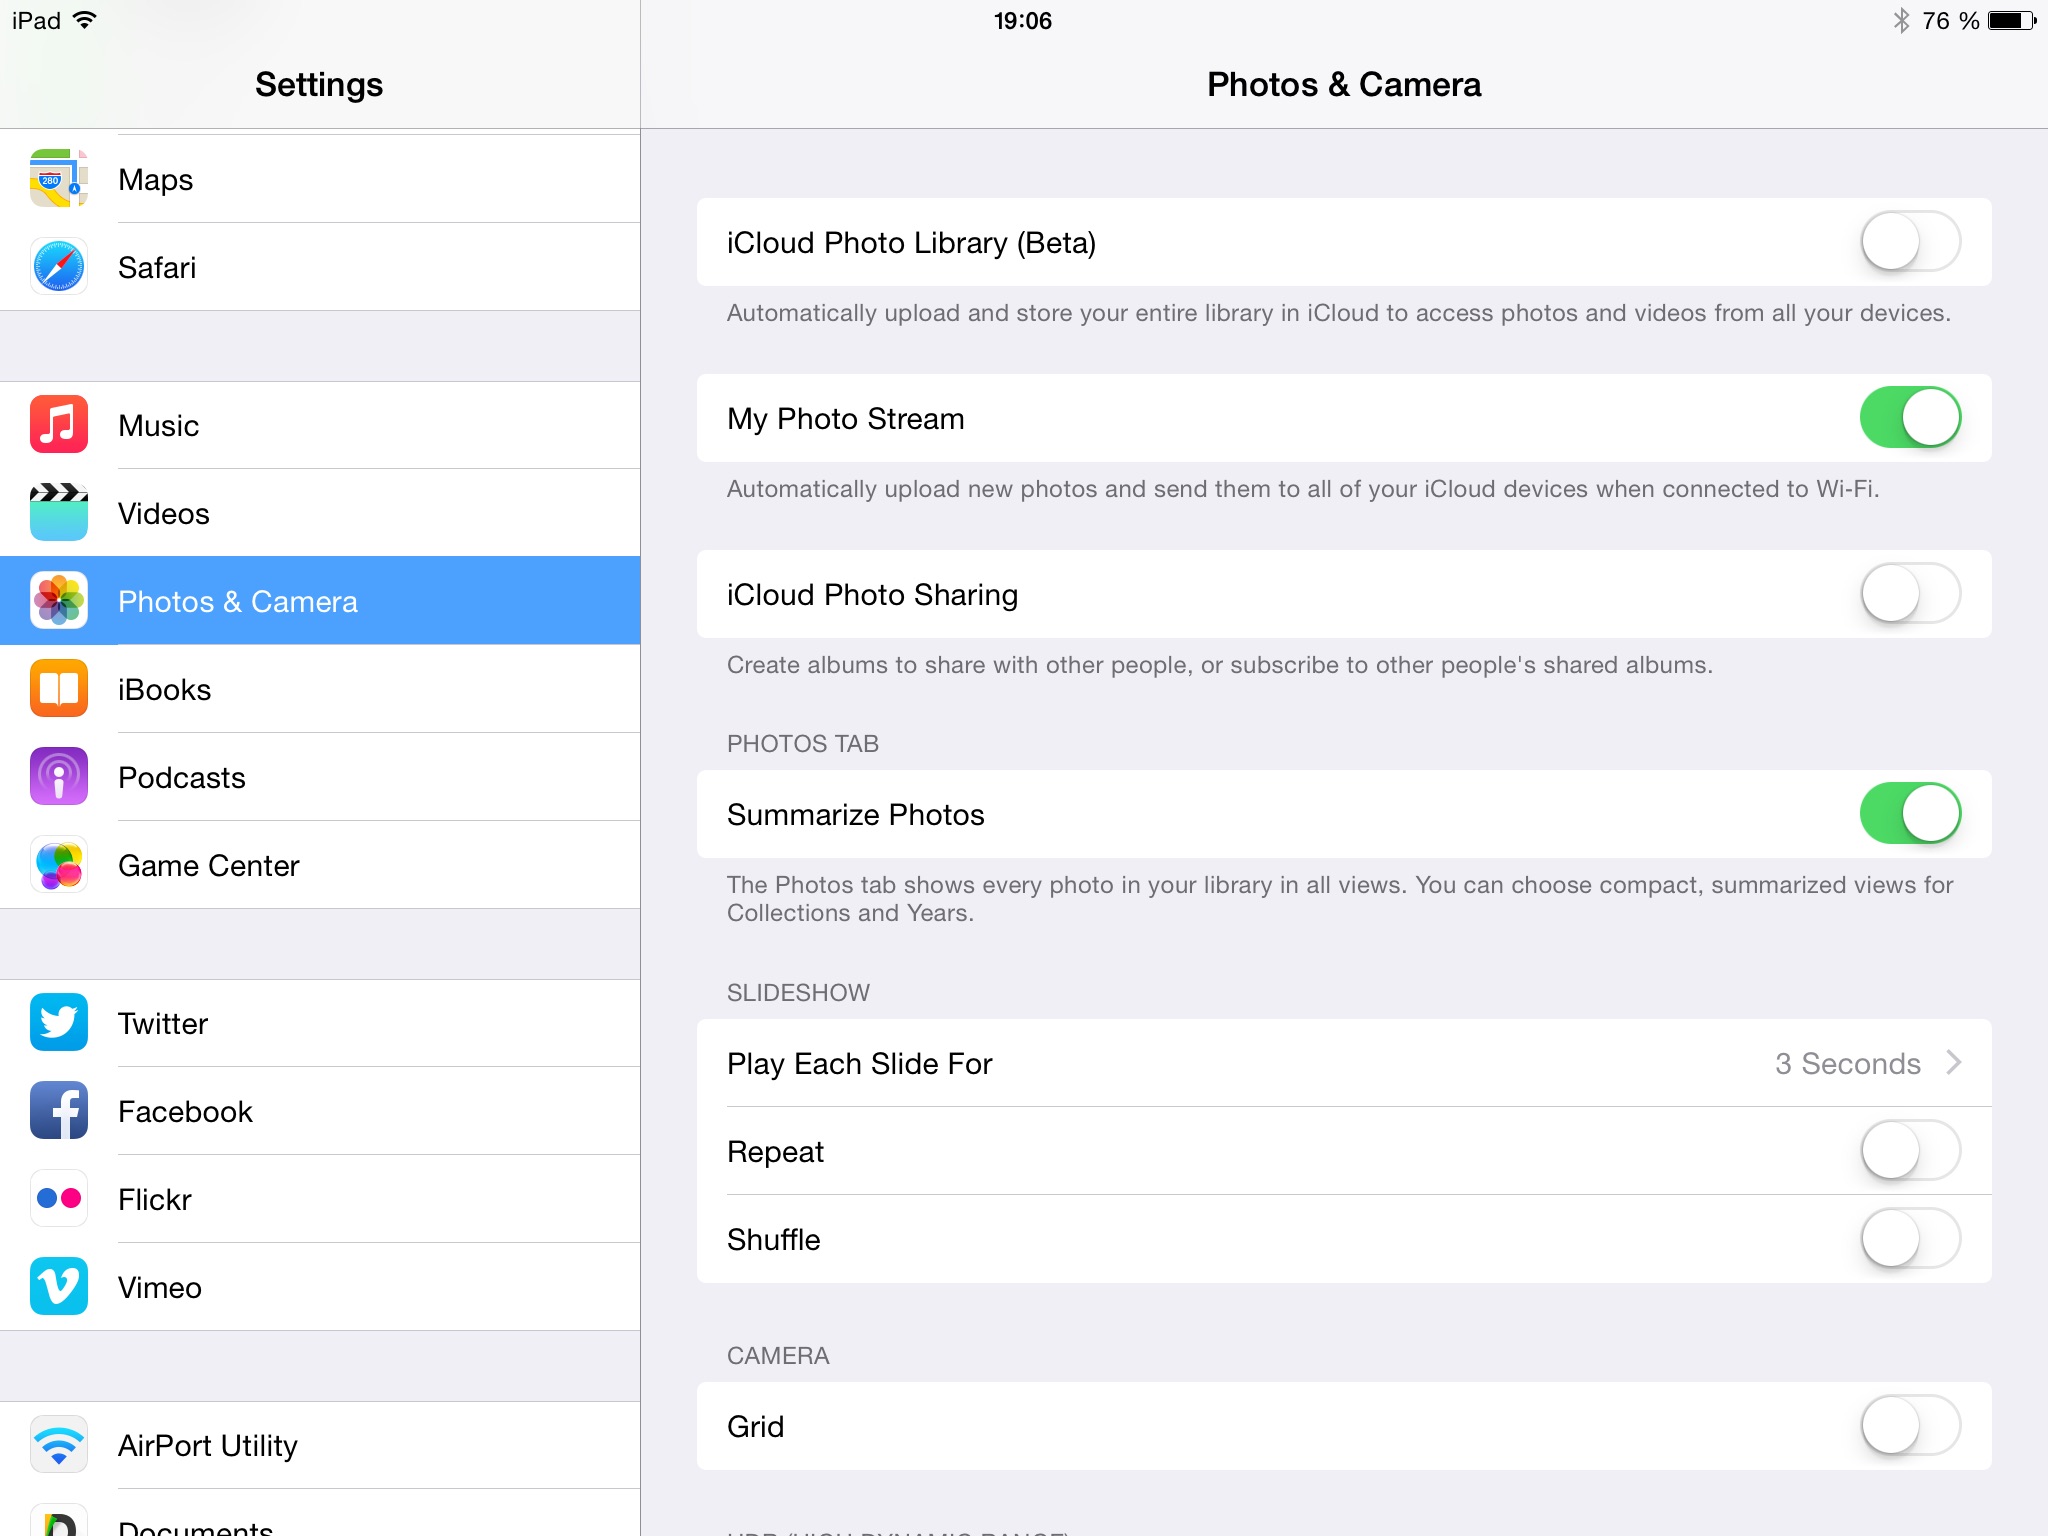Viewport: 2048px width, 1536px height.
Task: Open the Videos clapperboard icon
Action: [59, 513]
